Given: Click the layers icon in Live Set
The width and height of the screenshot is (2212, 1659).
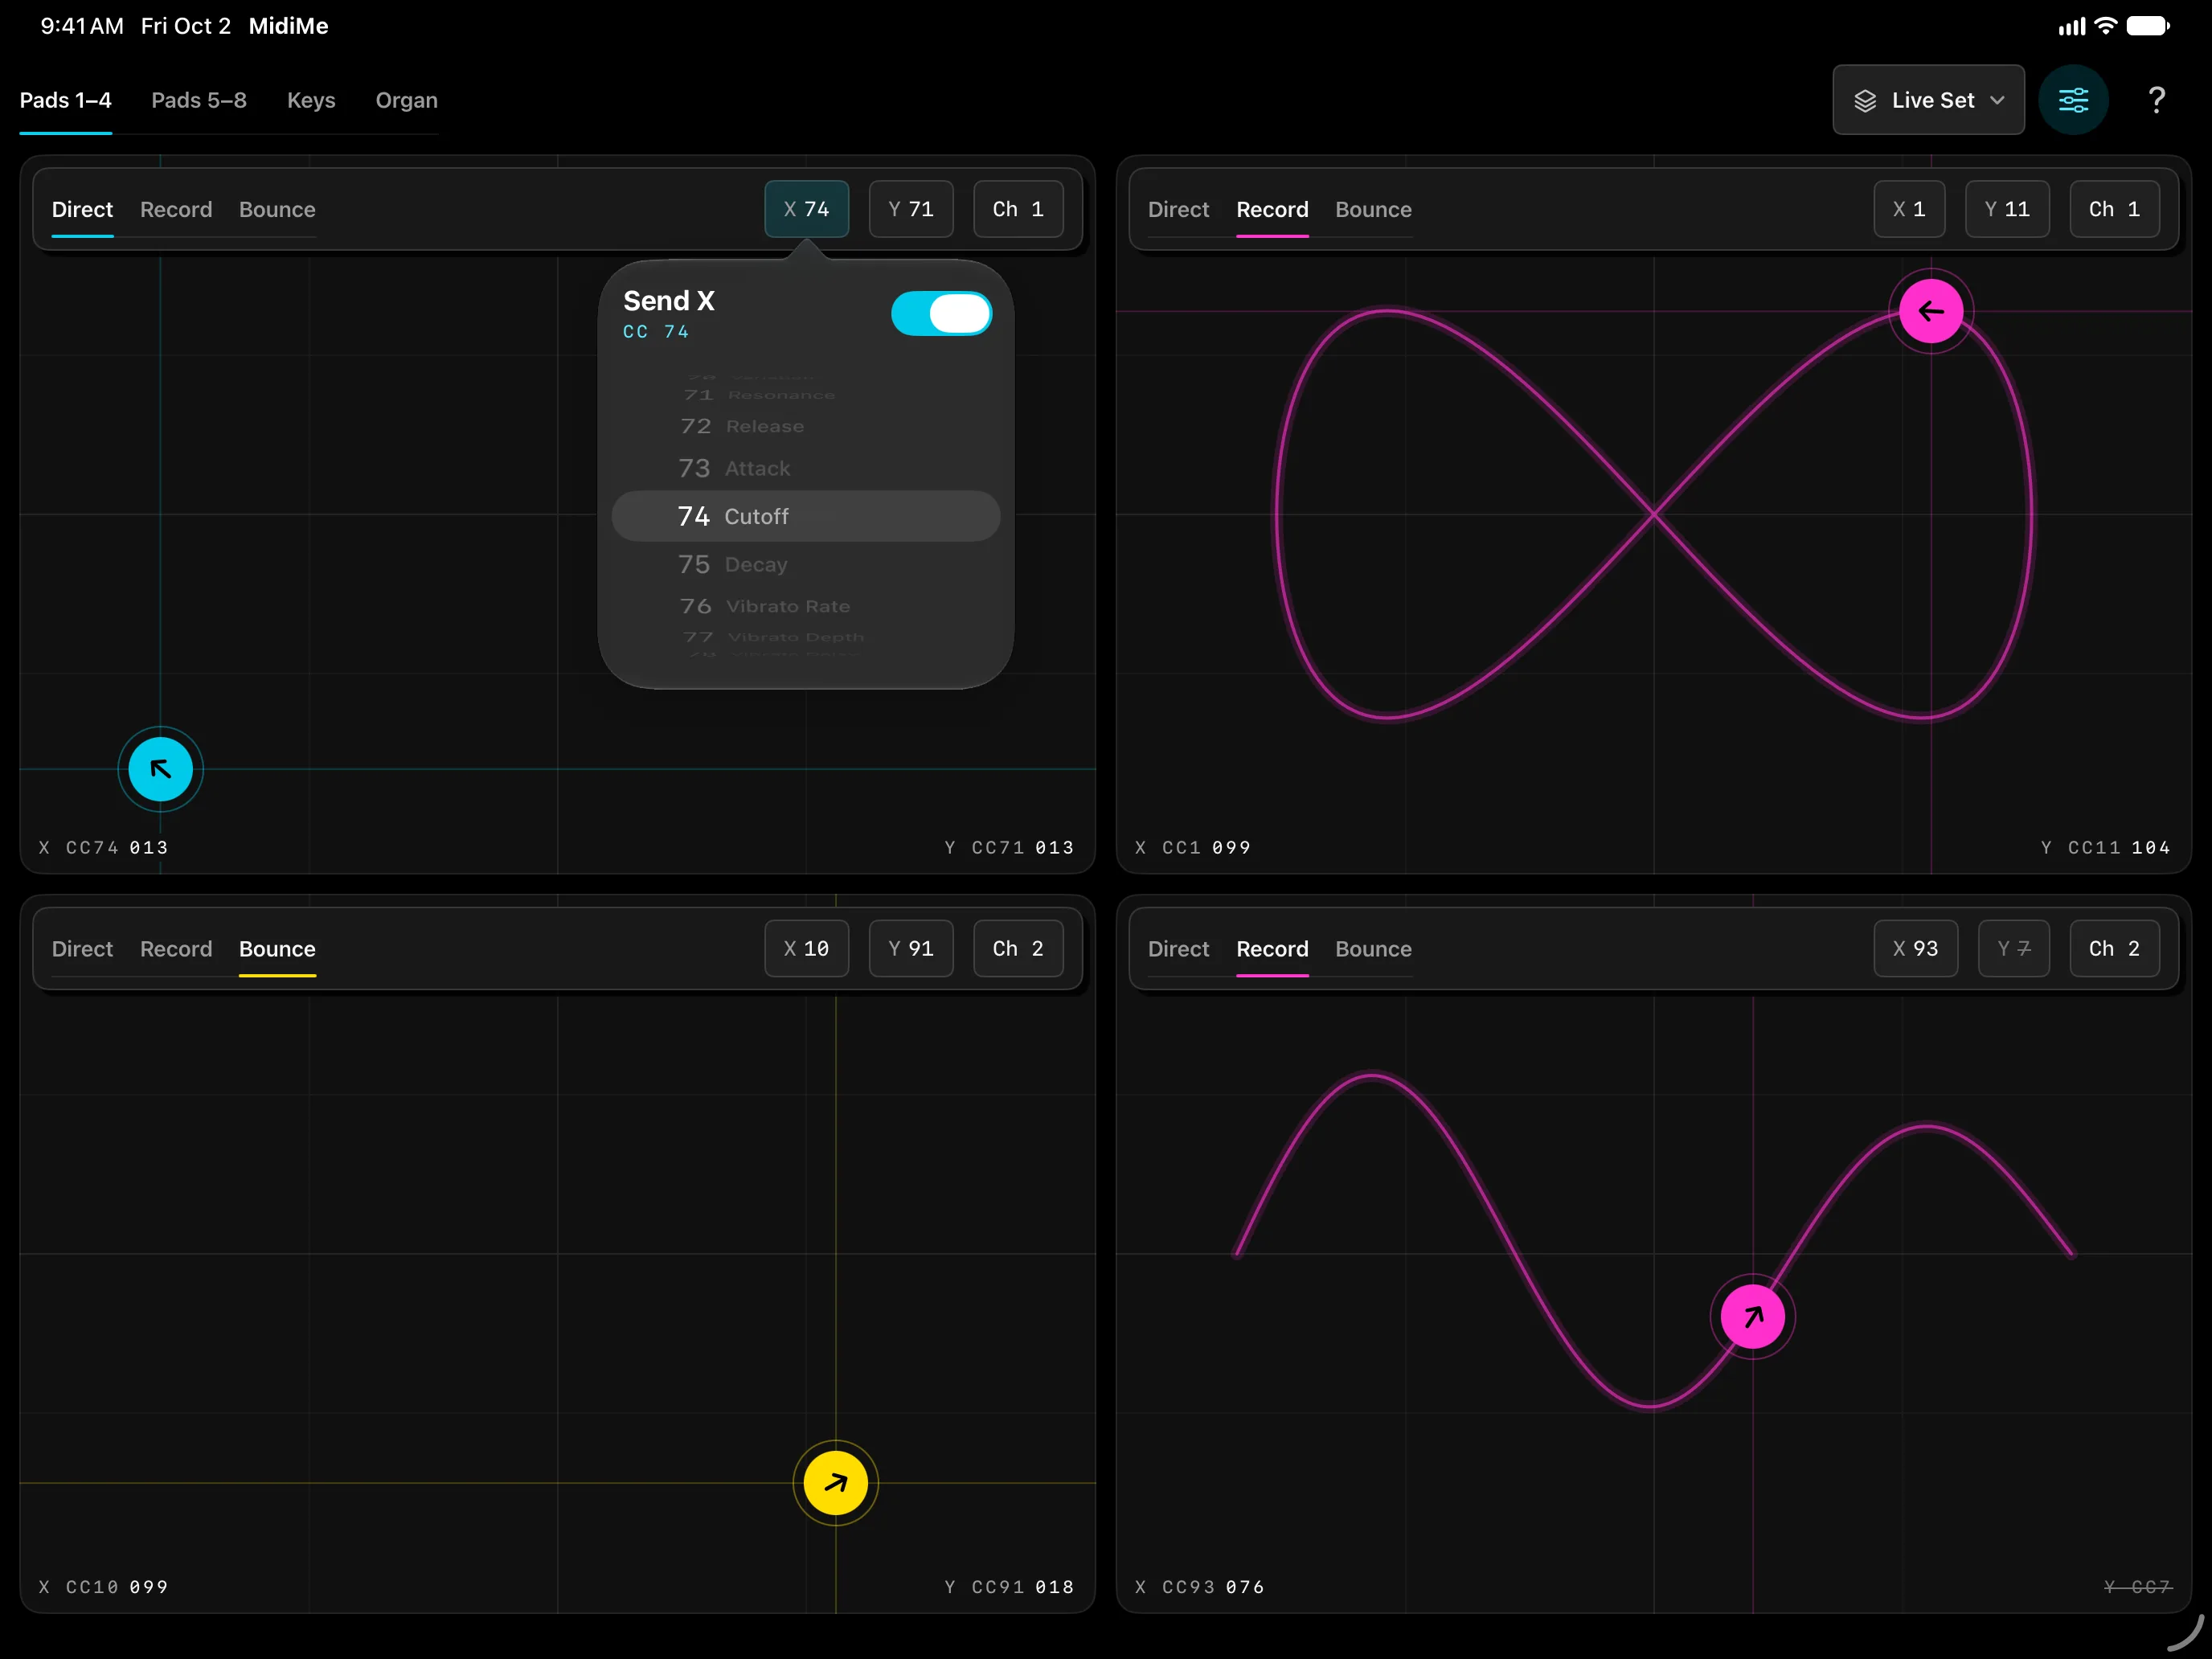Looking at the screenshot, I should click(x=1865, y=100).
